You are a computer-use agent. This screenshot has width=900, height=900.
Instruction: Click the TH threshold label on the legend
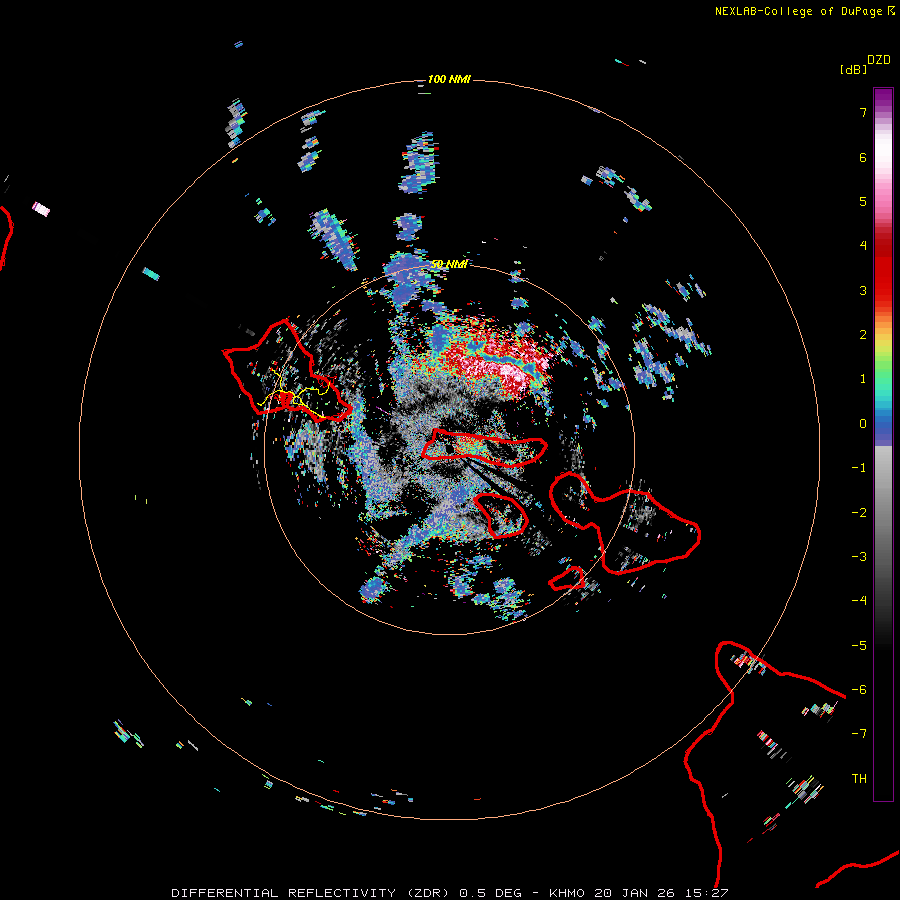coord(859,779)
